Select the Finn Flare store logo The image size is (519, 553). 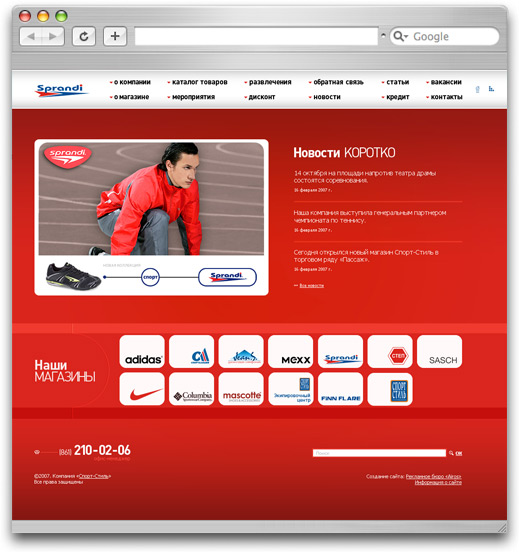340,389
